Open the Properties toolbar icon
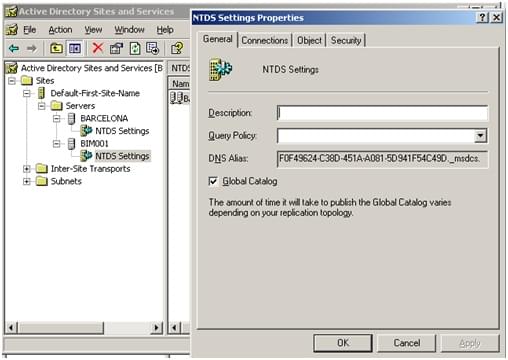This screenshot has width=508, height=360. click(x=116, y=48)
